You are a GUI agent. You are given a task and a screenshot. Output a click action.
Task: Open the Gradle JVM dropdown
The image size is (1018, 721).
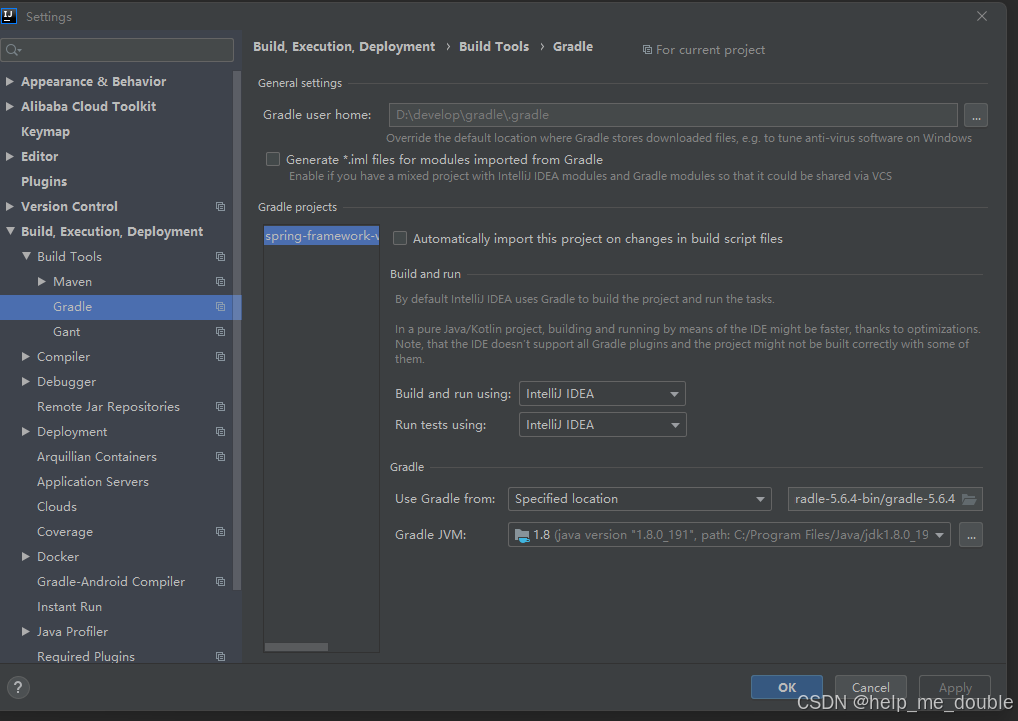[x=729, y=535]
